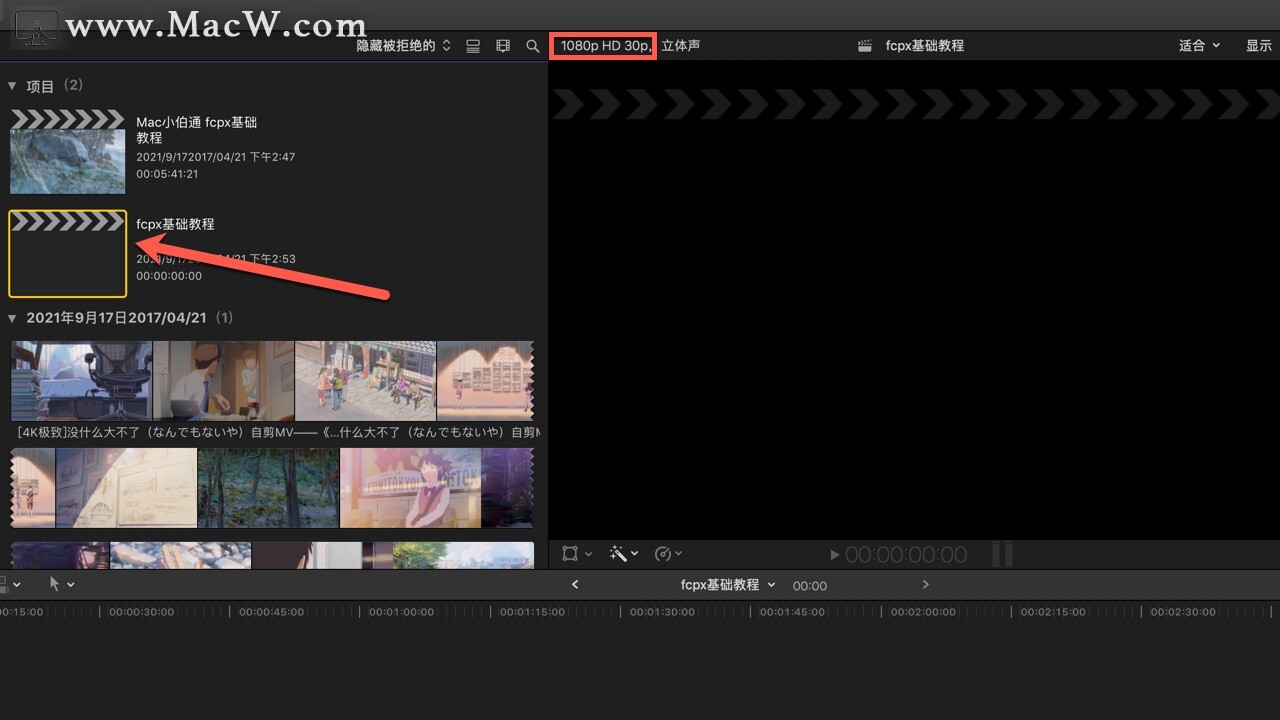This screenshot has width=1280, height=720.
Task: Click the viewer timecode 00:00:00:00 display
Action: pyautogui.click(x=906, y=554)
